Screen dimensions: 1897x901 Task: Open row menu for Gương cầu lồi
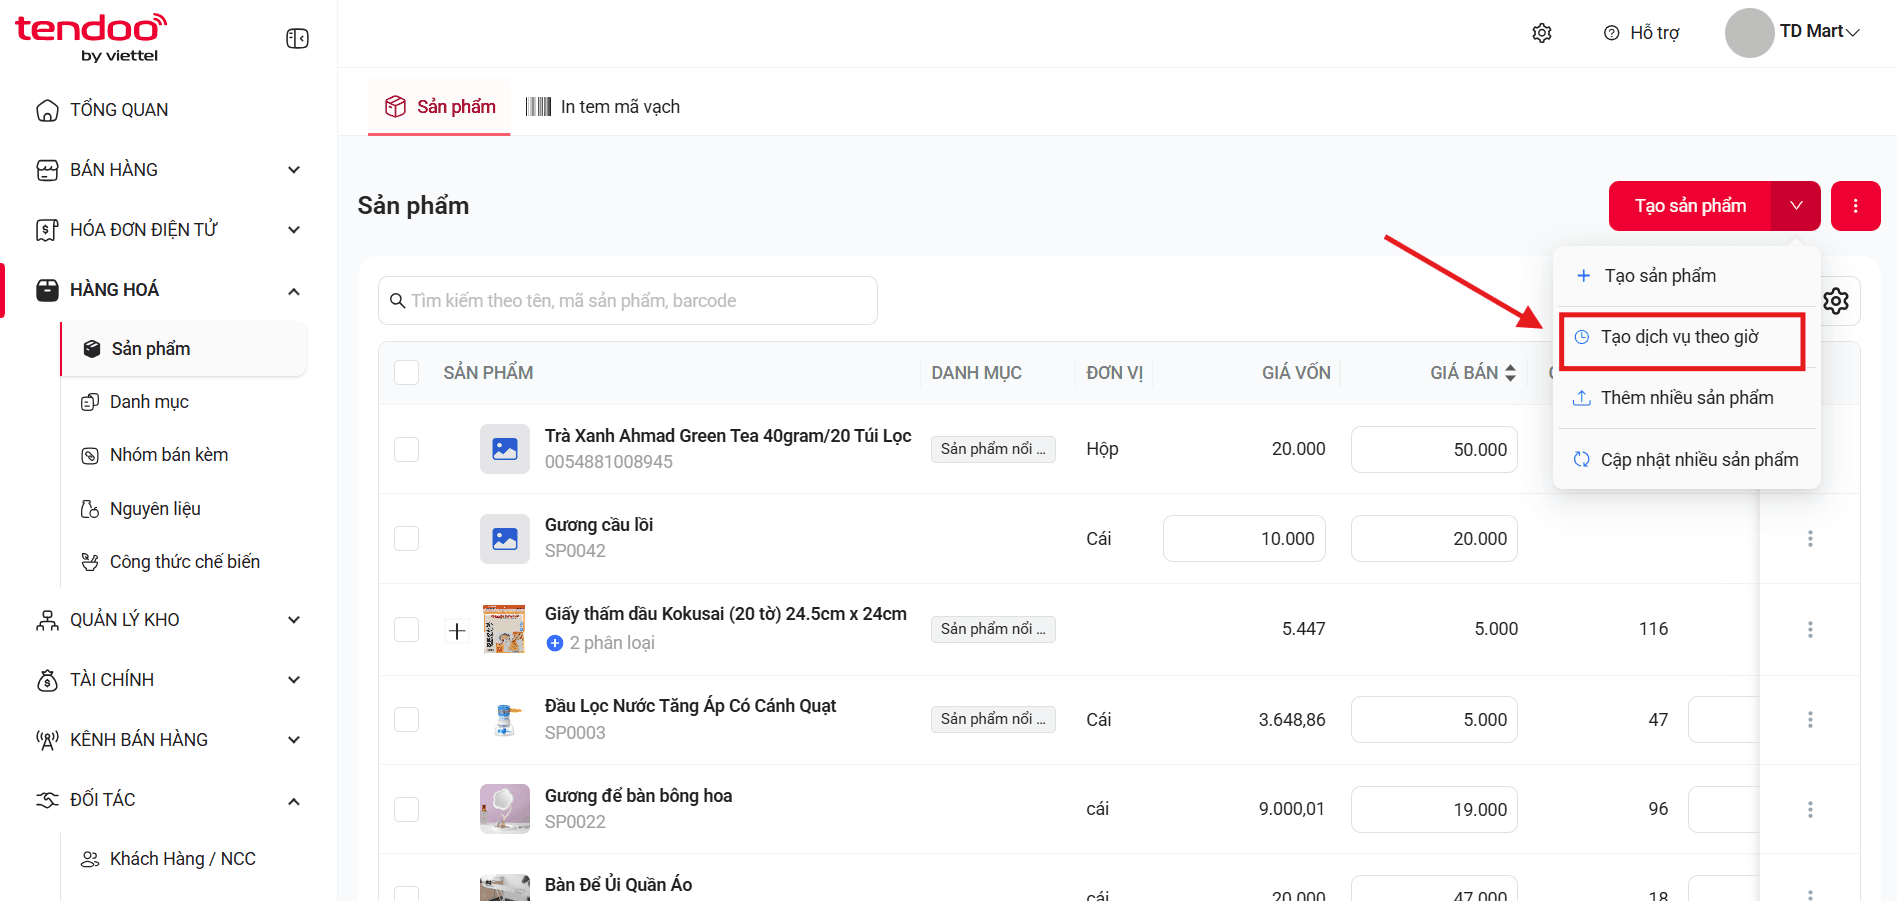(x=1810, y=539)
